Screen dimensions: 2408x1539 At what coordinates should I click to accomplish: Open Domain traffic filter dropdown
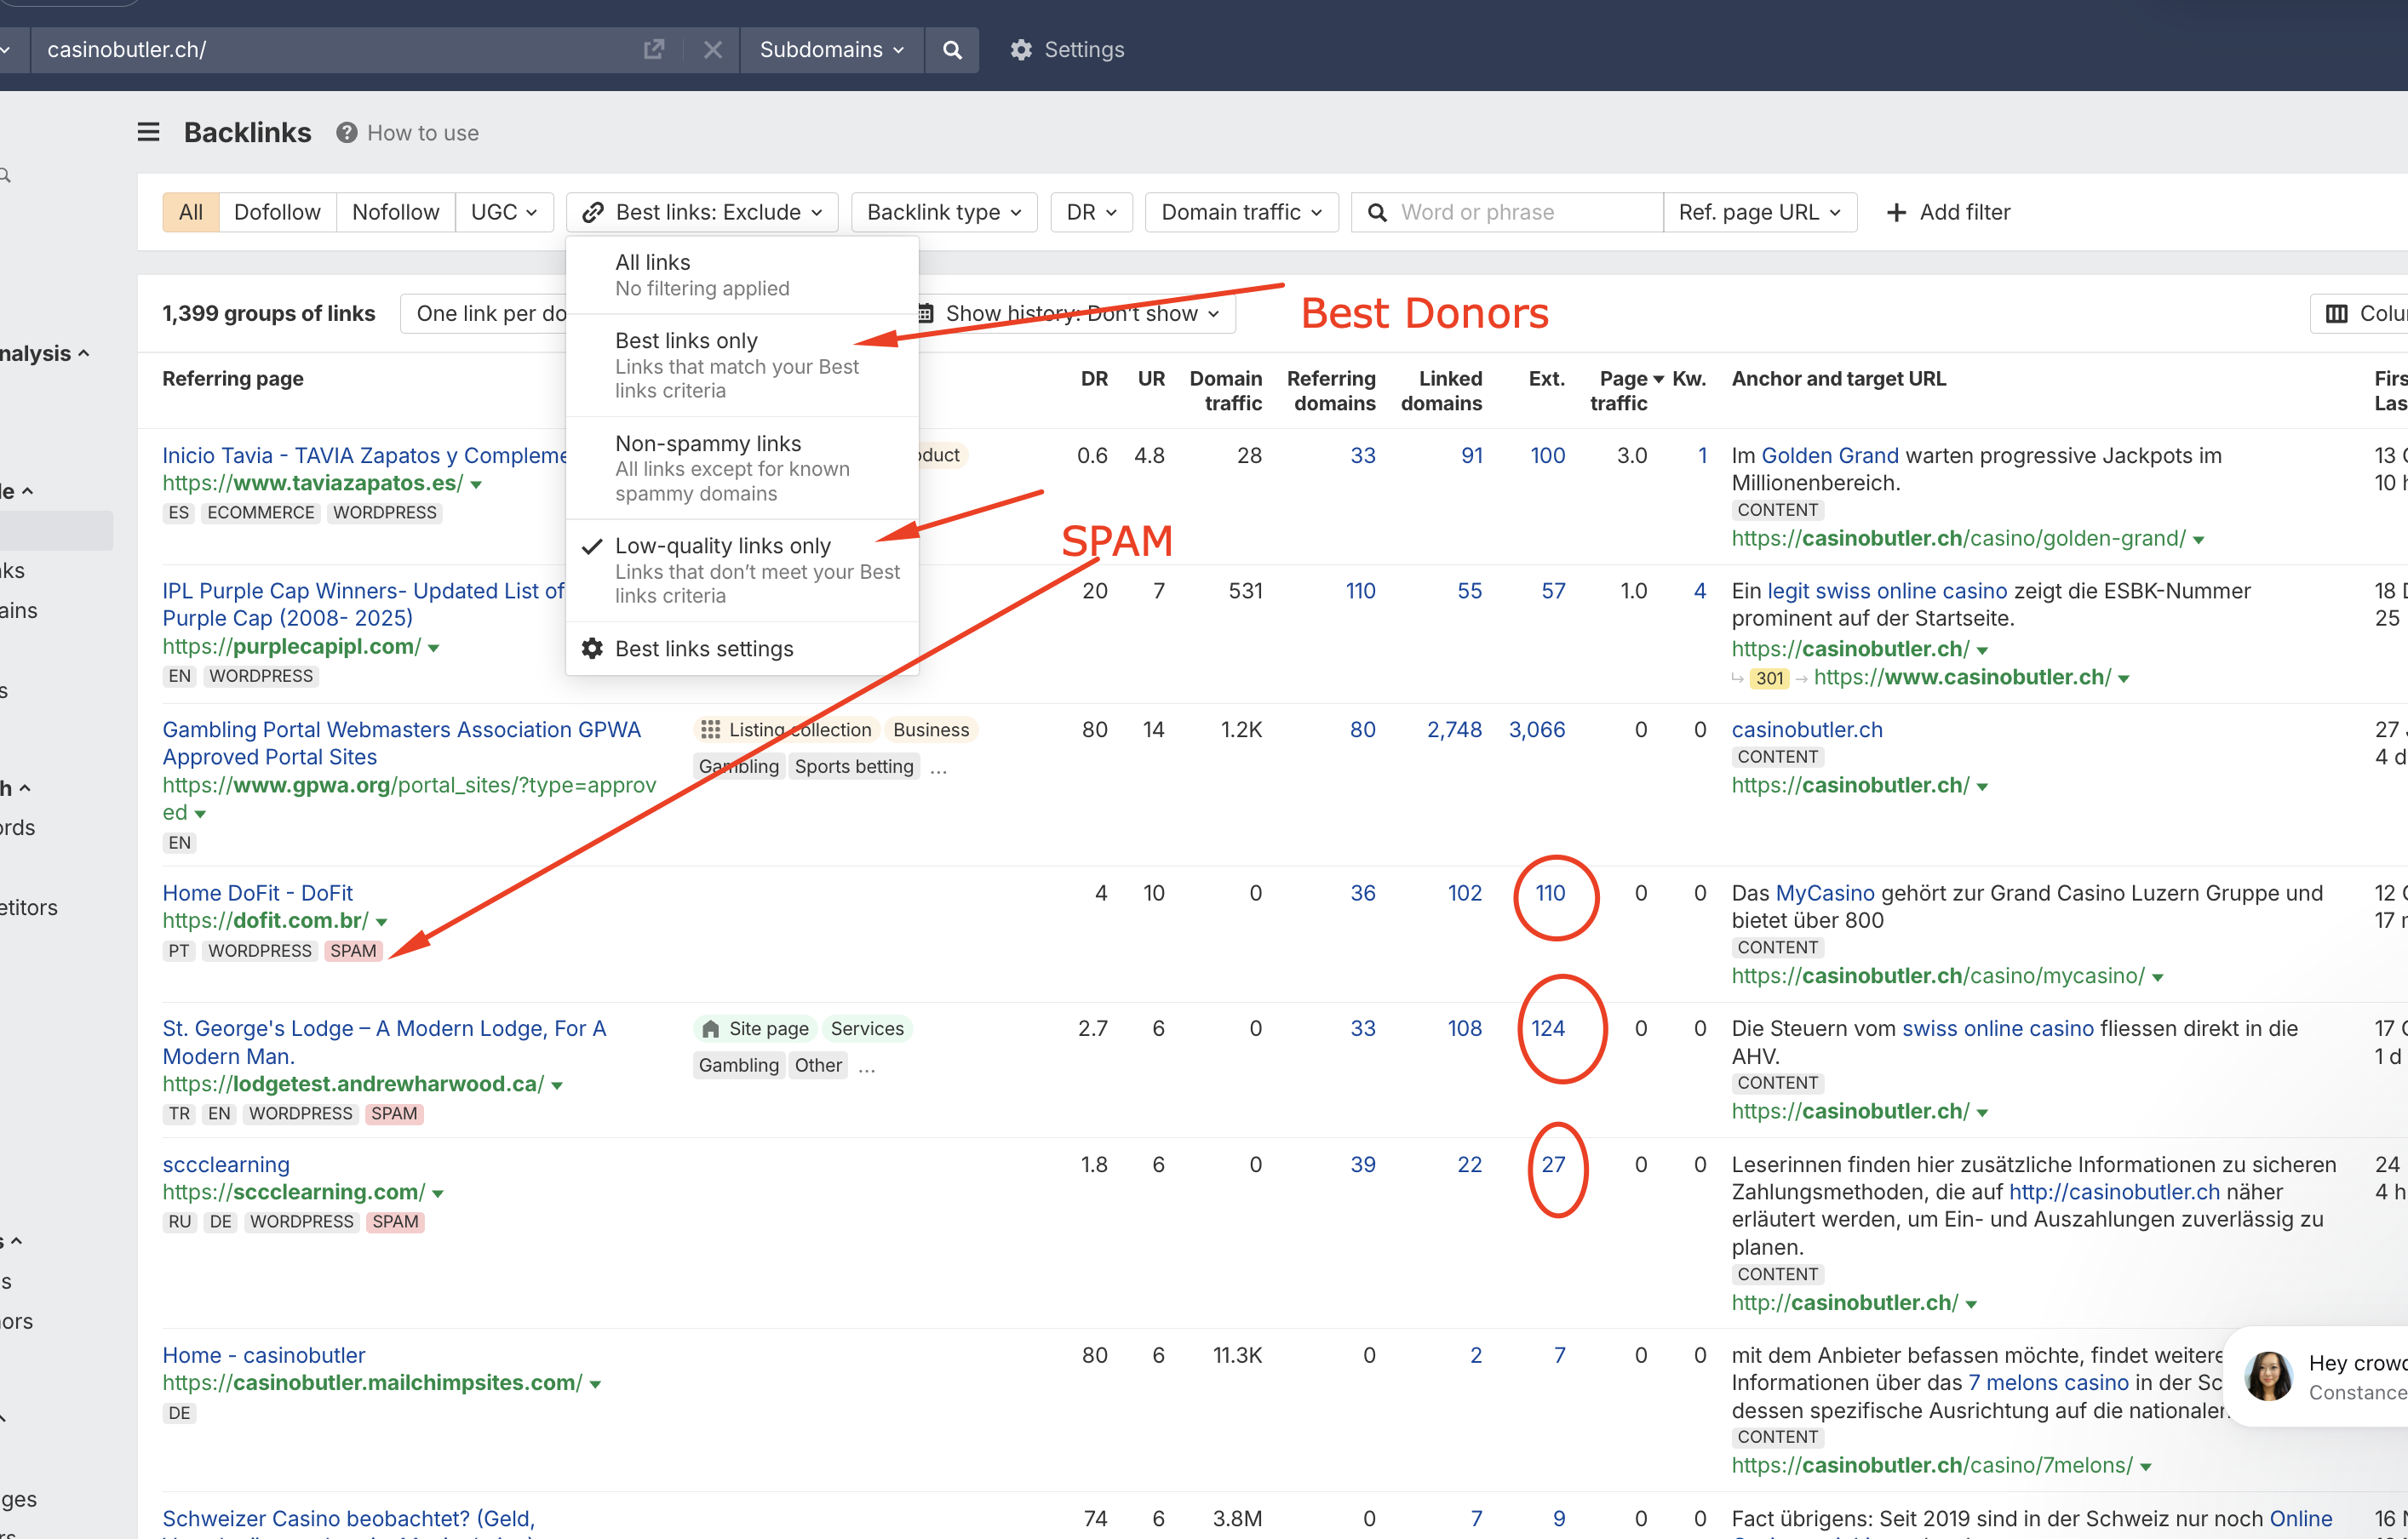pyautogui.click(x=1241, y=212)
